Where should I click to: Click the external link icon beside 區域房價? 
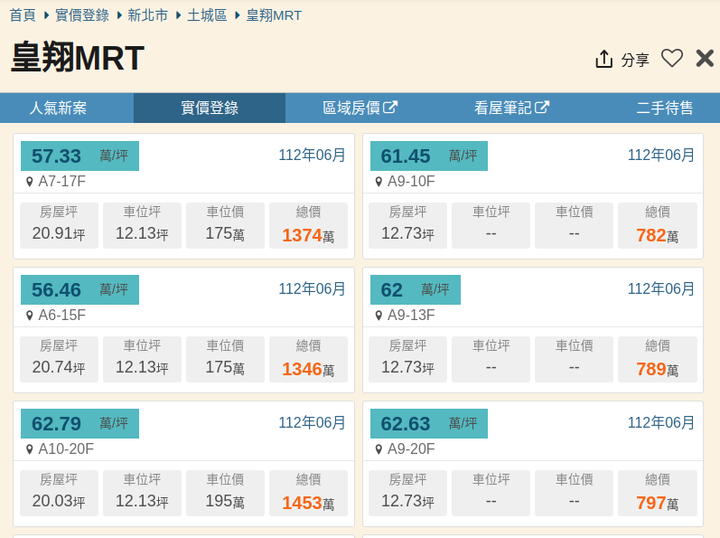coord(390,107)
